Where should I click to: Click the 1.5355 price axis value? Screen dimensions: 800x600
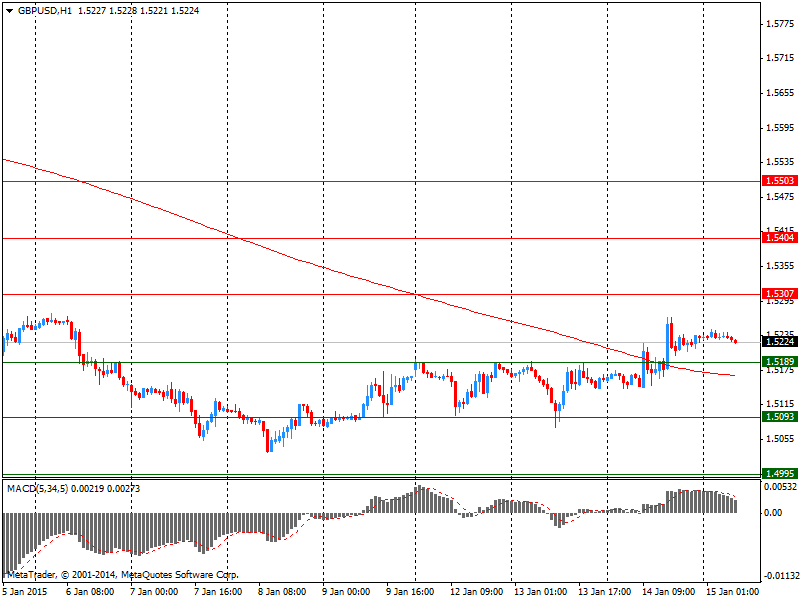(x=780, y=266)
